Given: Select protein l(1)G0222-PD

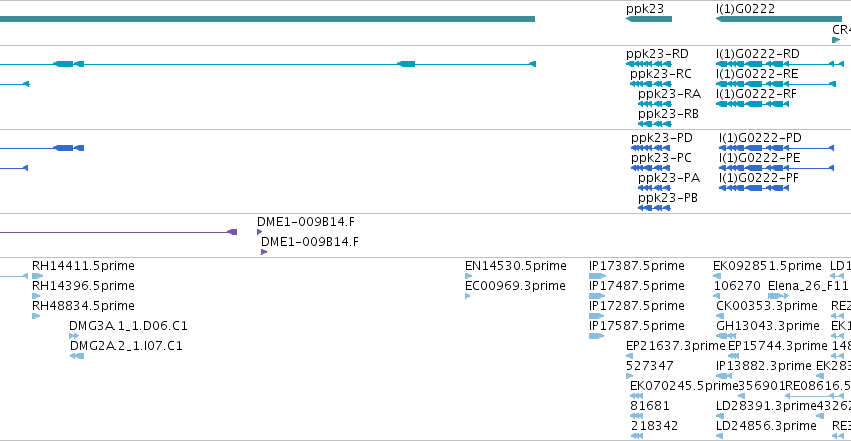Looking at the screenshot, I should pos(776,148).
